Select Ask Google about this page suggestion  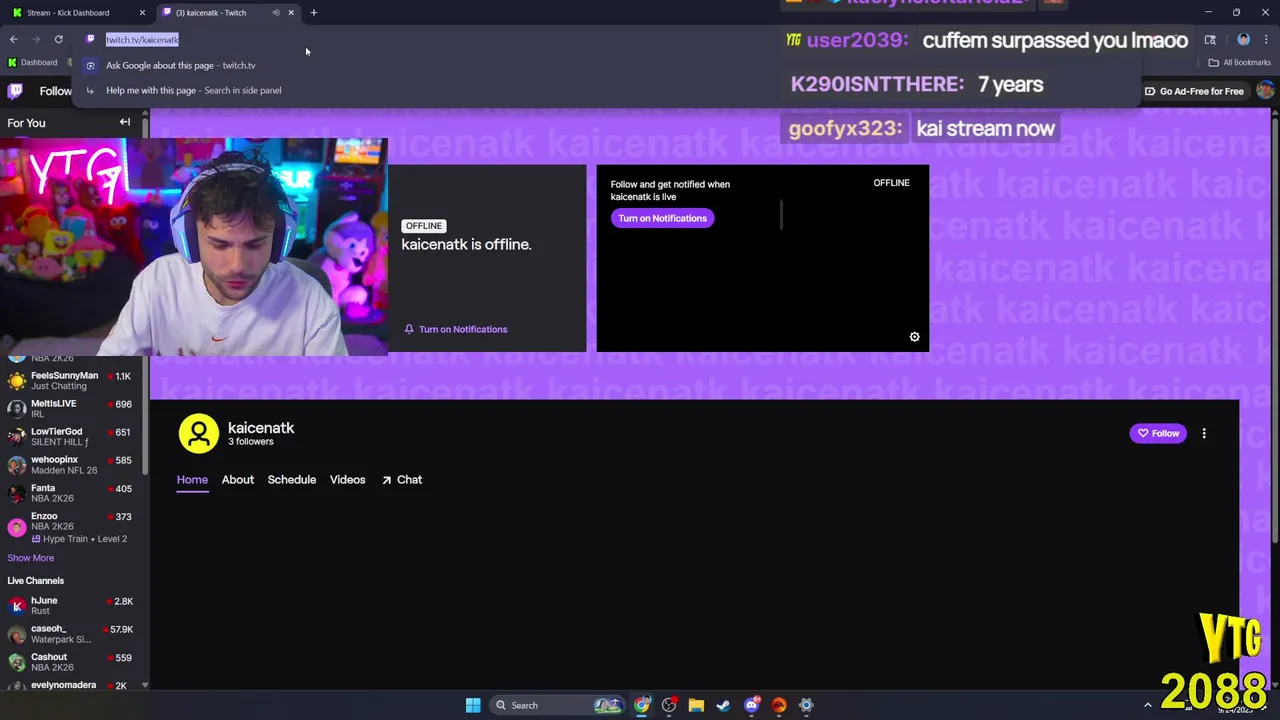click(180, 65)
